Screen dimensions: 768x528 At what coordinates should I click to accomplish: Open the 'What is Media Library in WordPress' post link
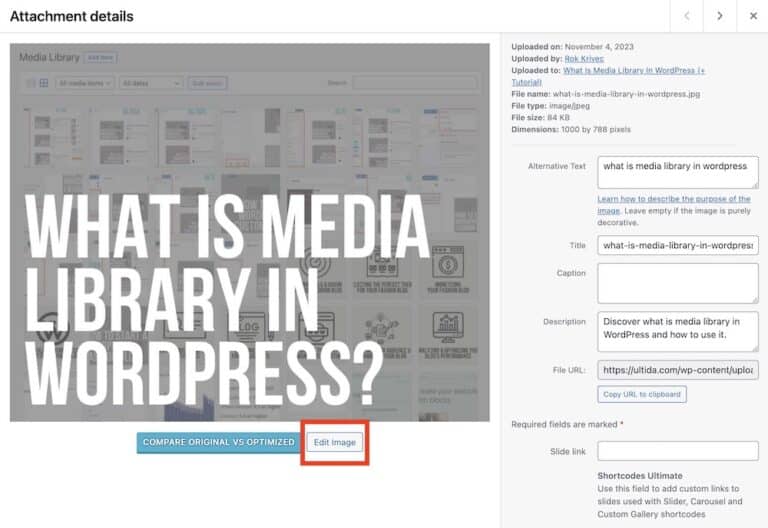[x=634, y=71]
